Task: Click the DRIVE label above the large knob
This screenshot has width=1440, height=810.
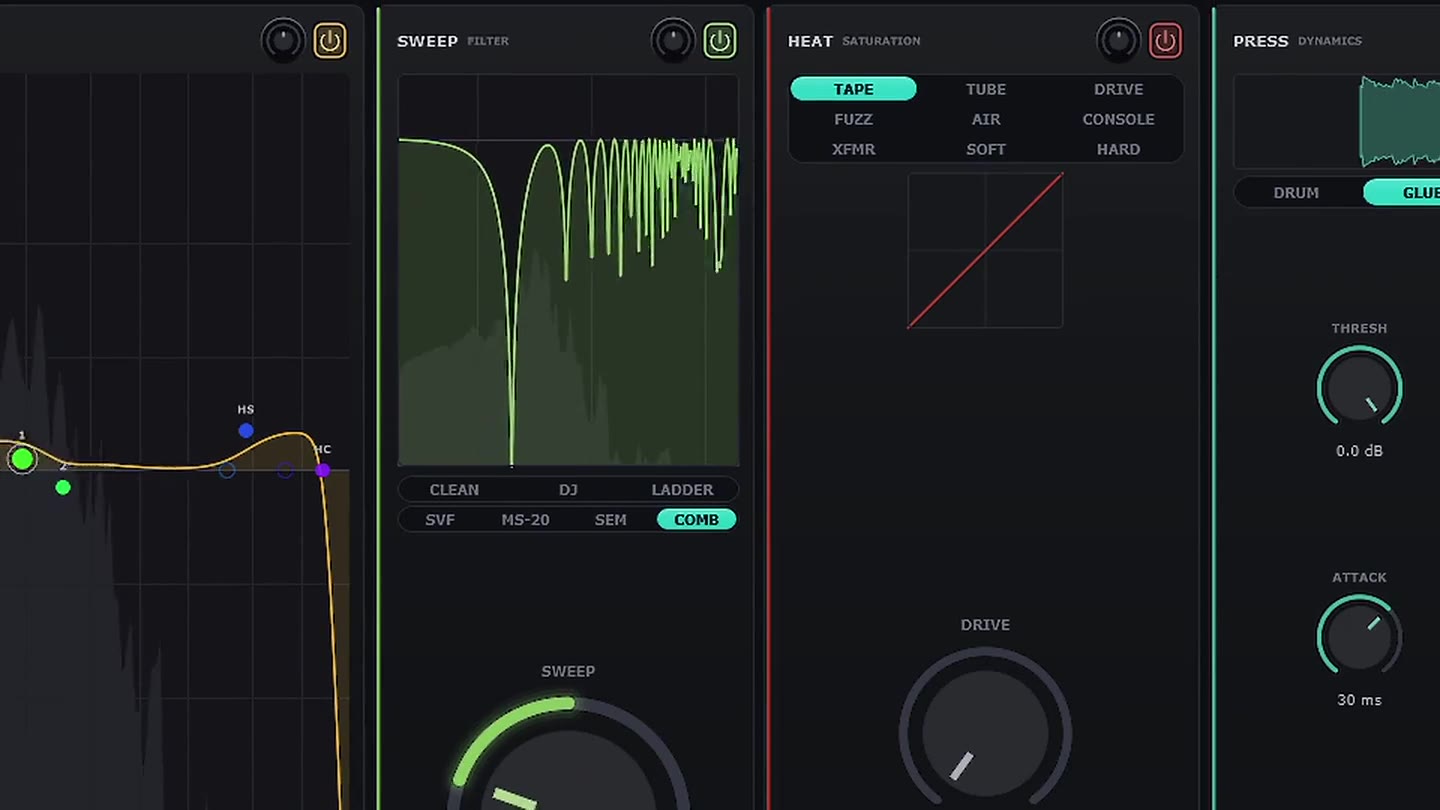Action: point(985,625)
